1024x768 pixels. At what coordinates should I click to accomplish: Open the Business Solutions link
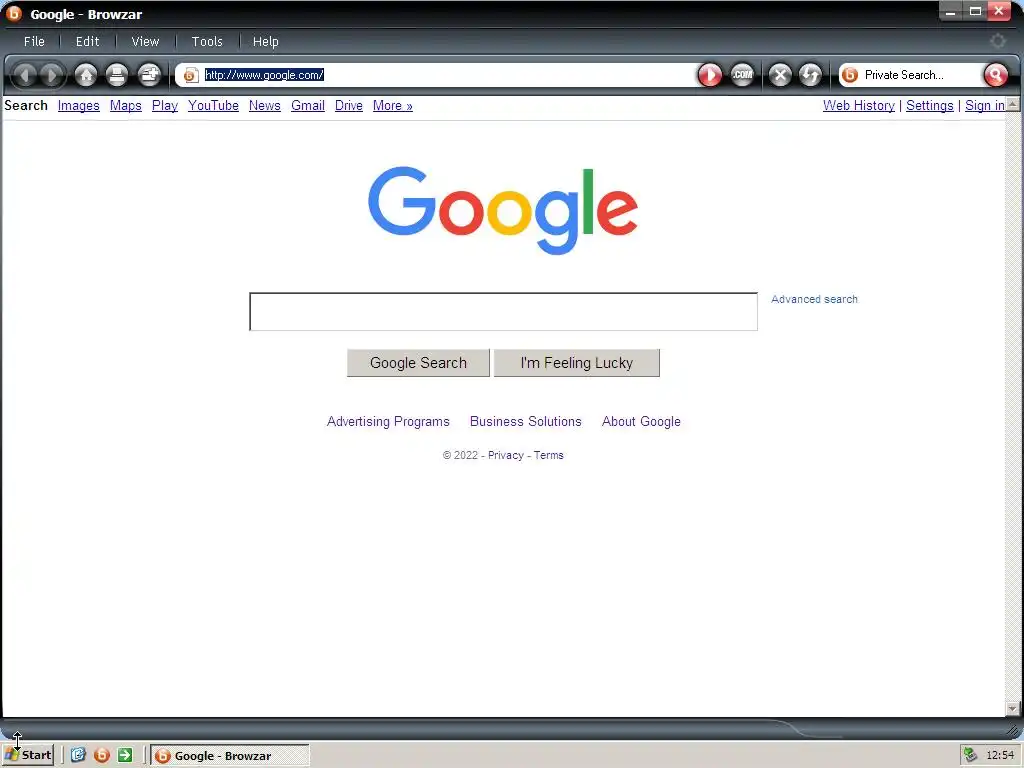(x=526, y=422)
